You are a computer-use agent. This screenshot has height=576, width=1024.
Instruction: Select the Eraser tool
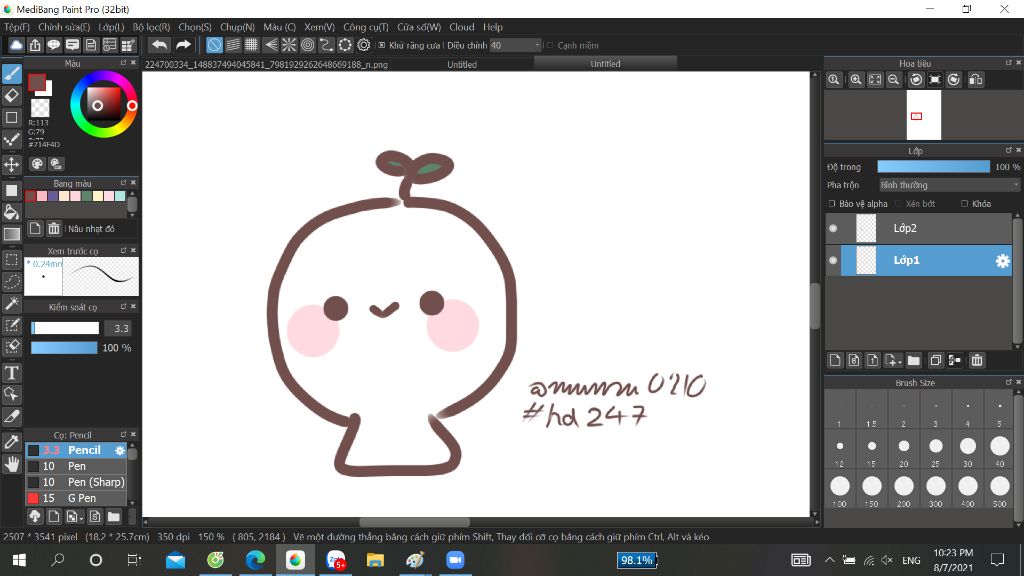click(x=12, y=96)
